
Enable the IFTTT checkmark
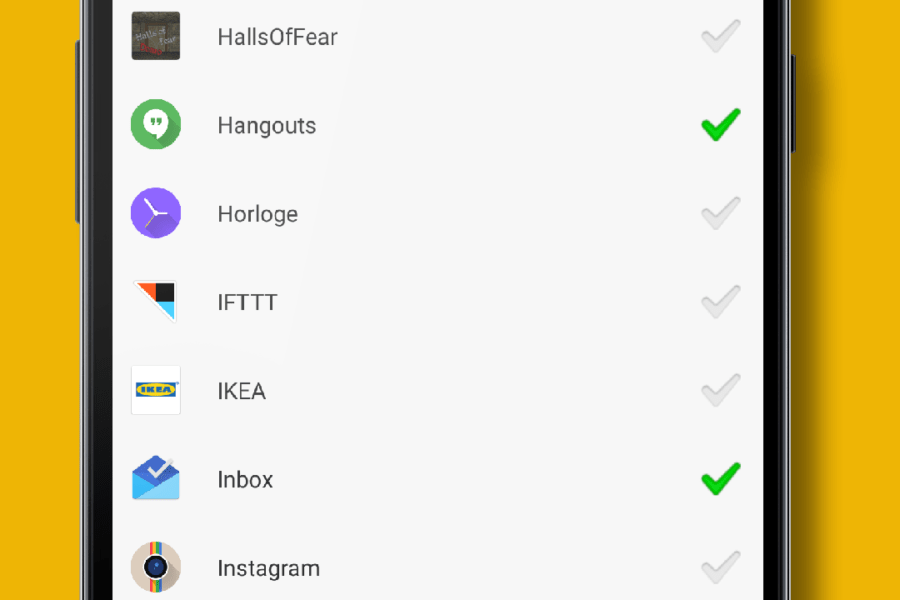721,301
